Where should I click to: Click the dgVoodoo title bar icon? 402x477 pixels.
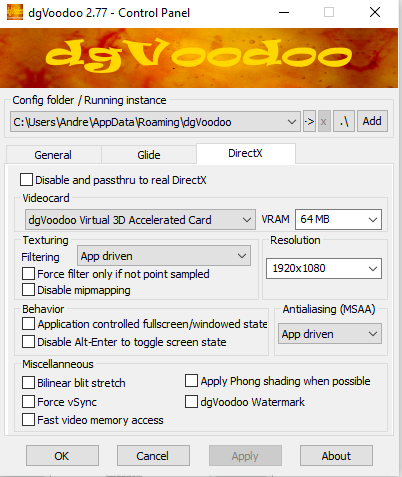click(15, 13)
